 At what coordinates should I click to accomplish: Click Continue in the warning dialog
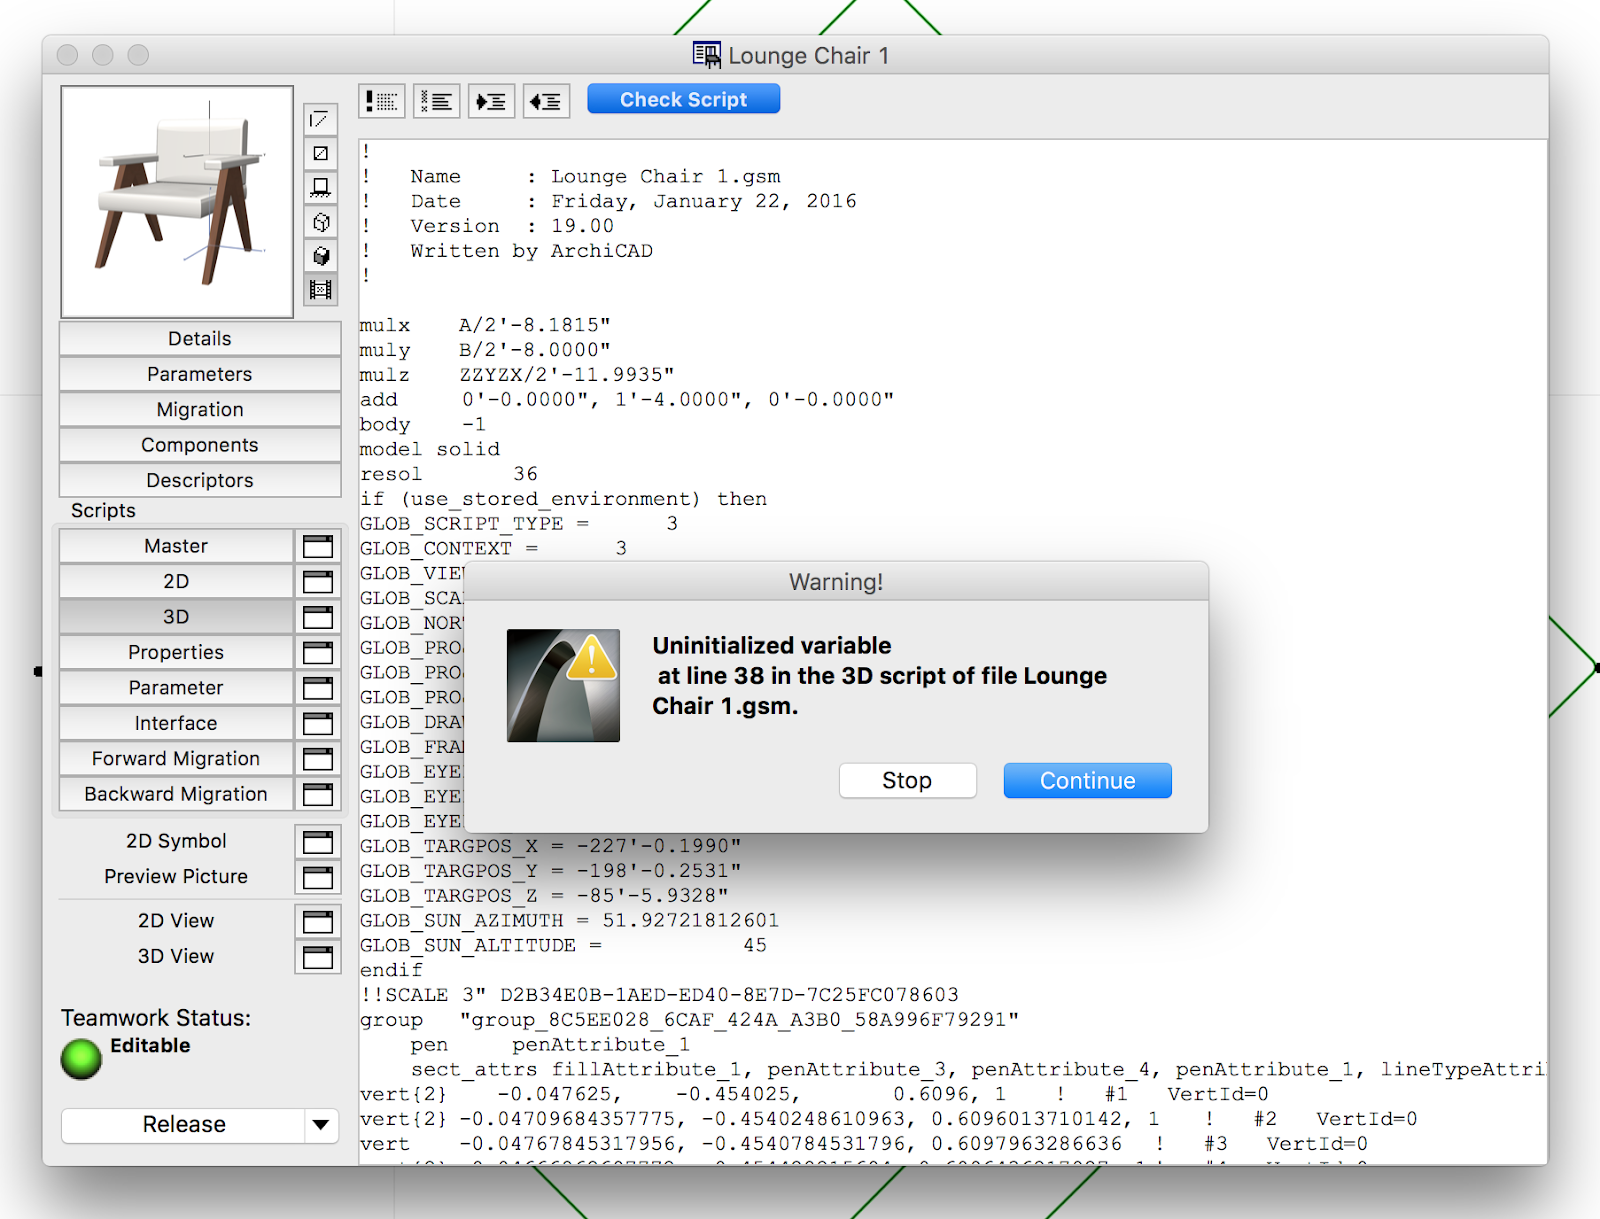tap(1087, 781)
